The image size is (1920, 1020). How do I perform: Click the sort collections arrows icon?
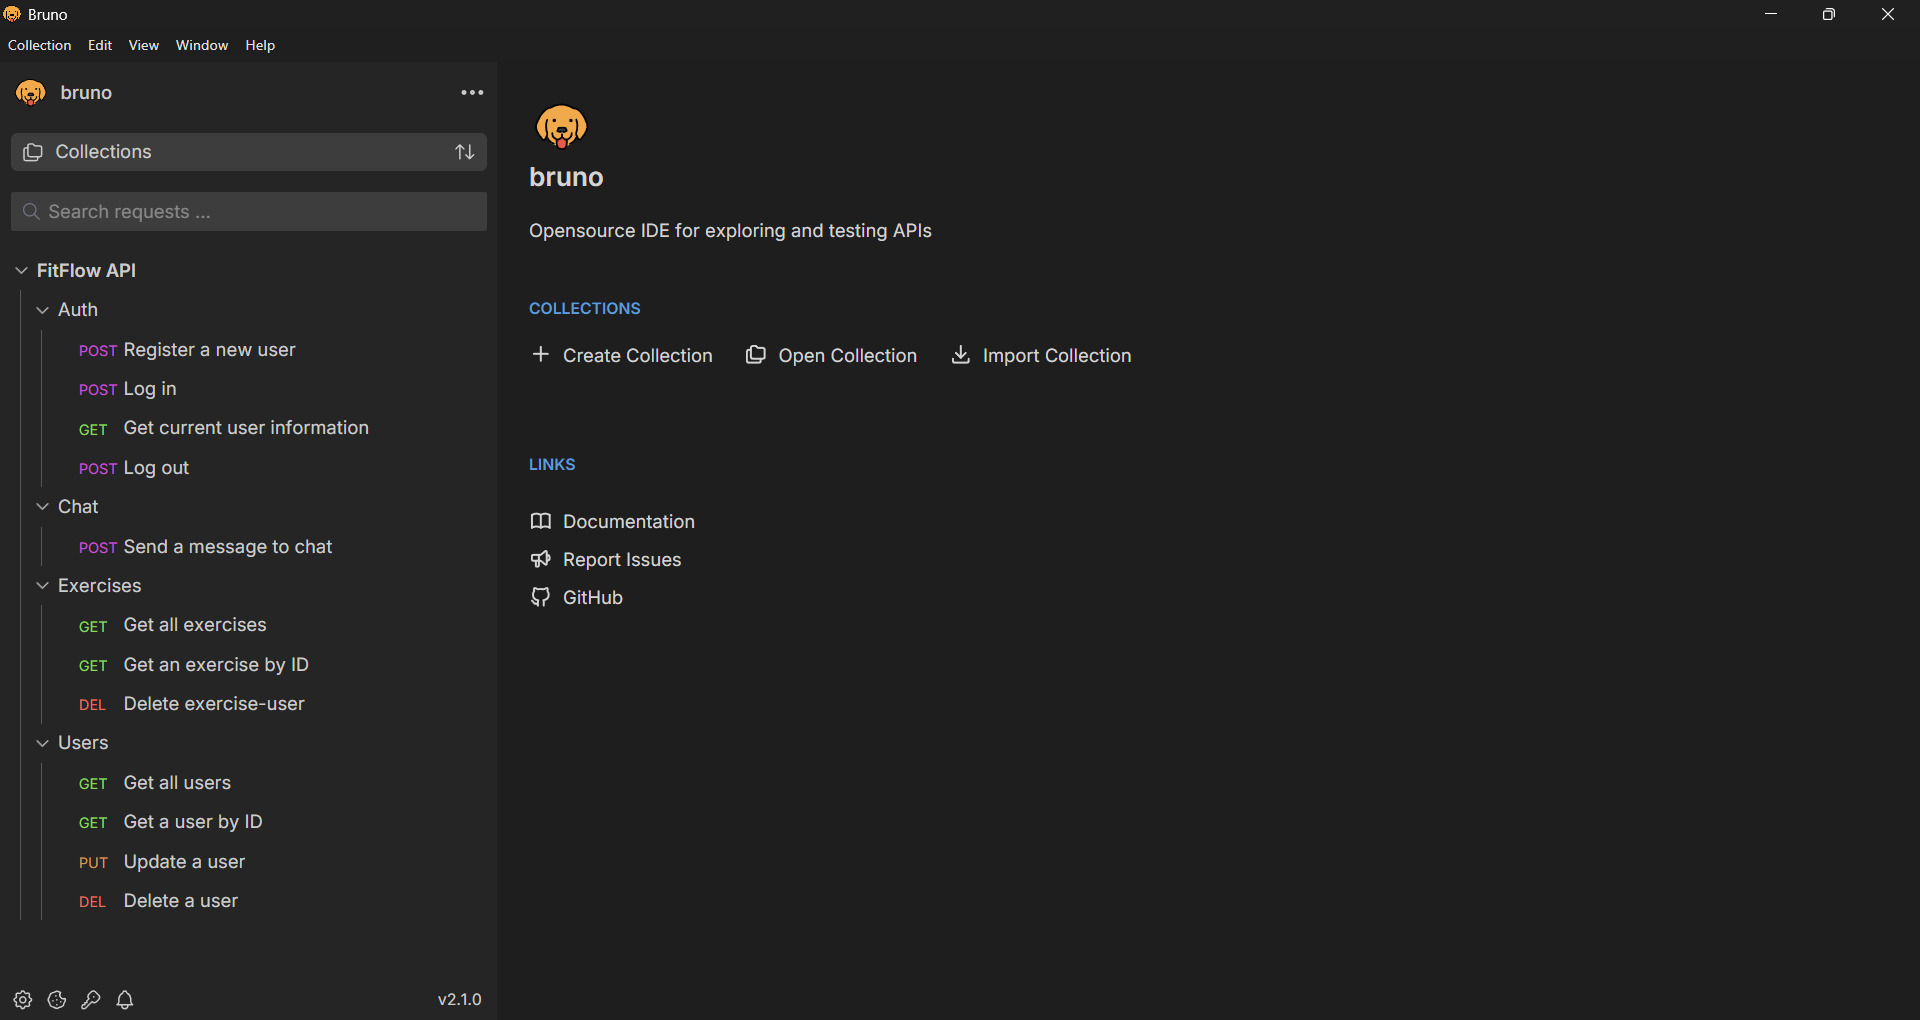465,152
